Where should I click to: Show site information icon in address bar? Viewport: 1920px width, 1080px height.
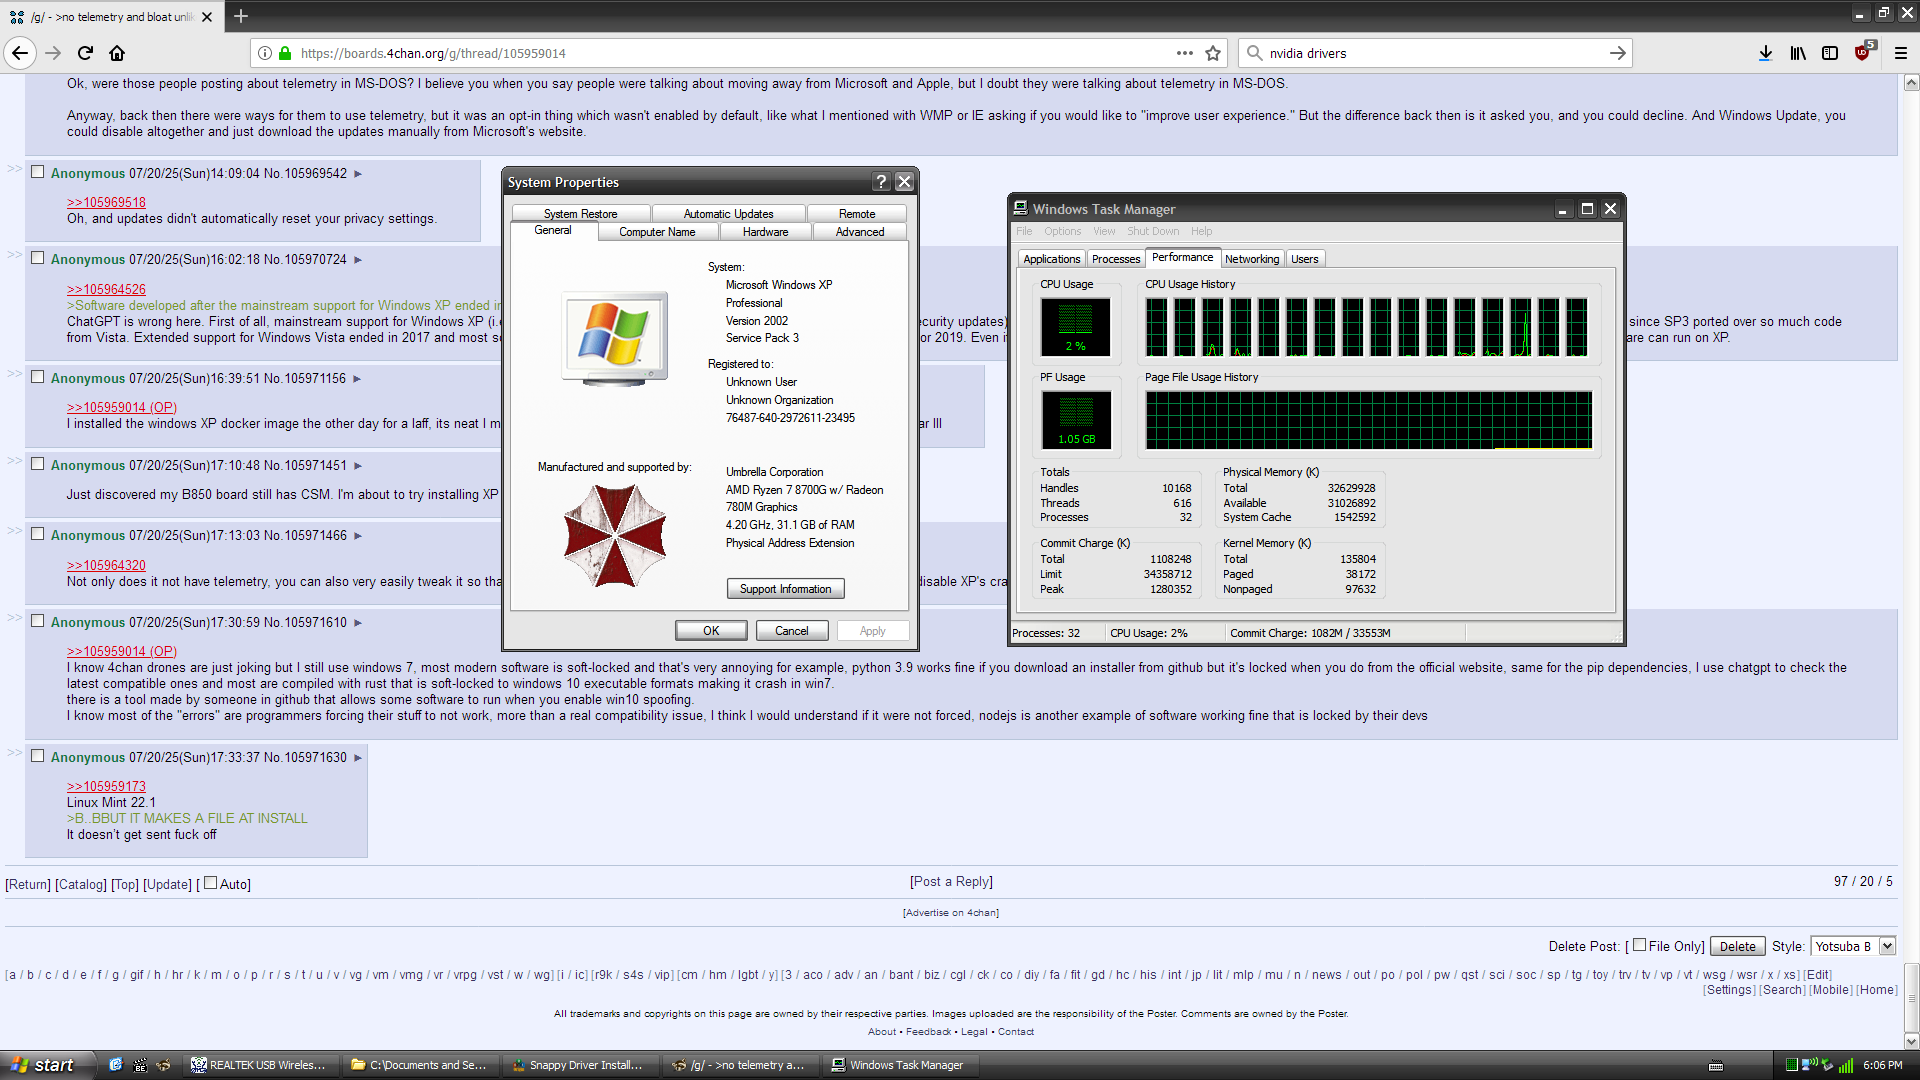click(x=265, y=53)
